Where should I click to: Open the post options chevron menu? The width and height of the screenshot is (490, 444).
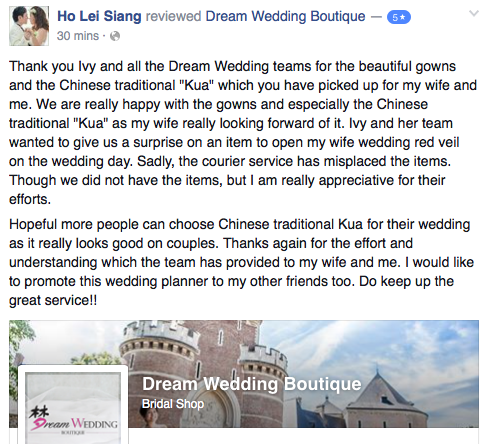pyautogui.click(x=474, y=14)
